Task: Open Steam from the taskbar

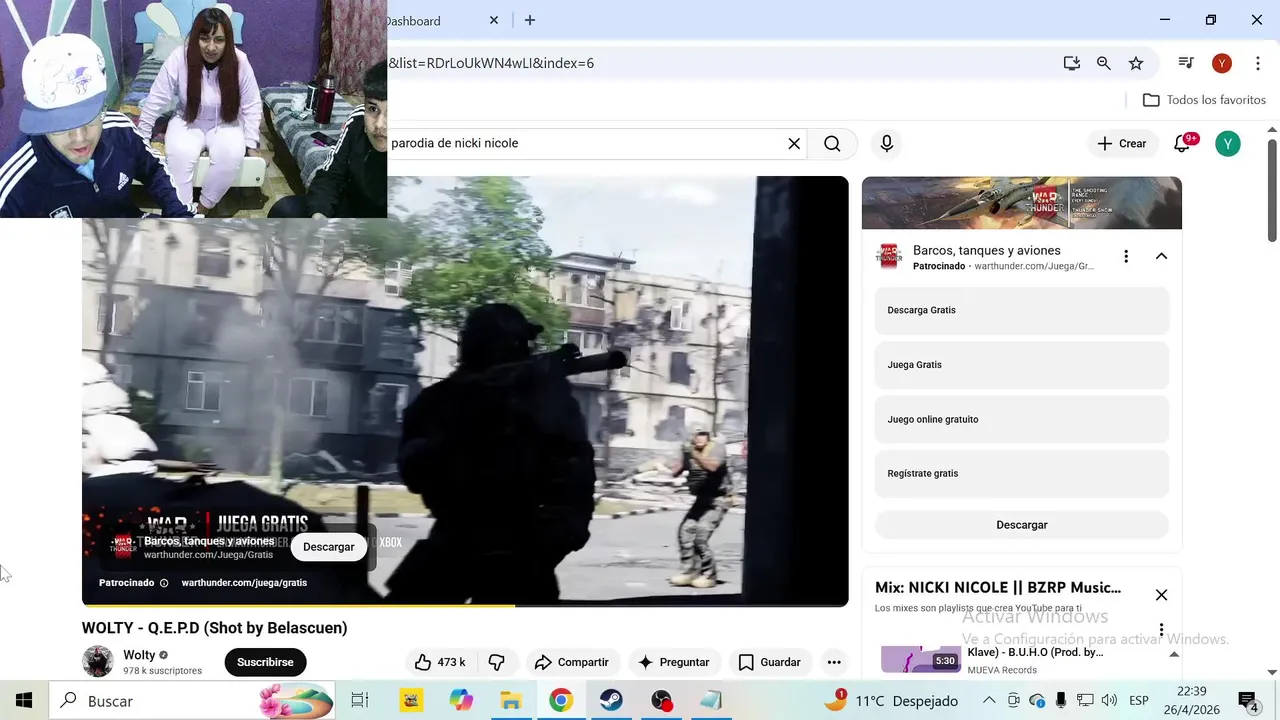Action: click(x=611, y=701)
